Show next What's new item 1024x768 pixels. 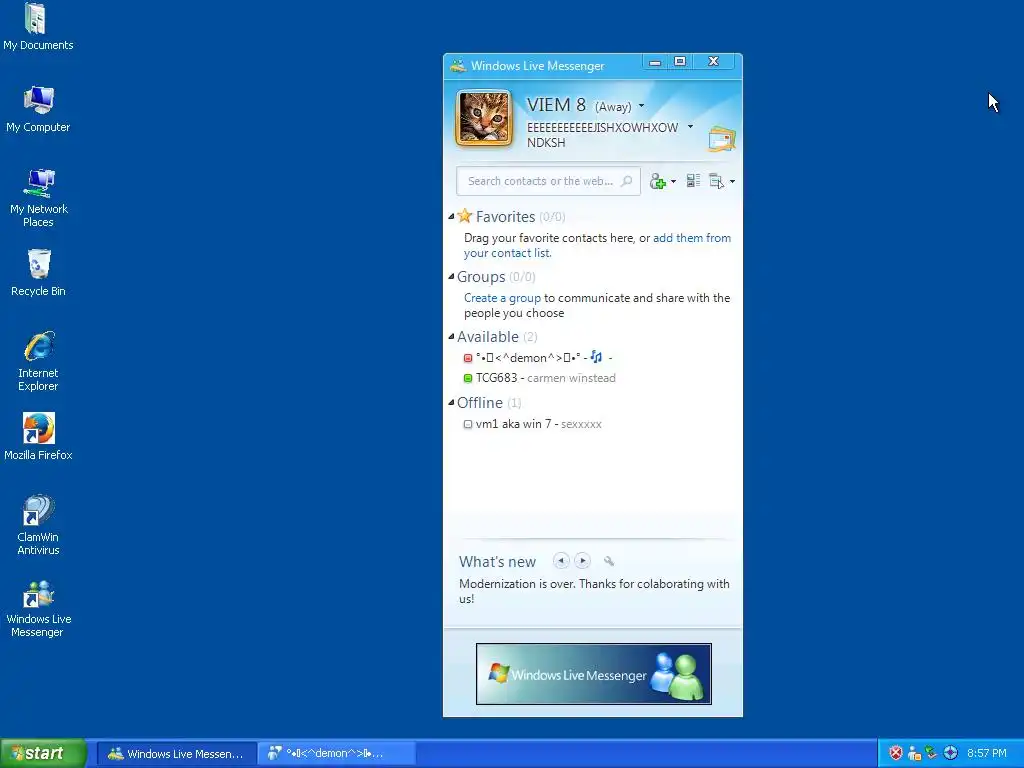(583, 560)
